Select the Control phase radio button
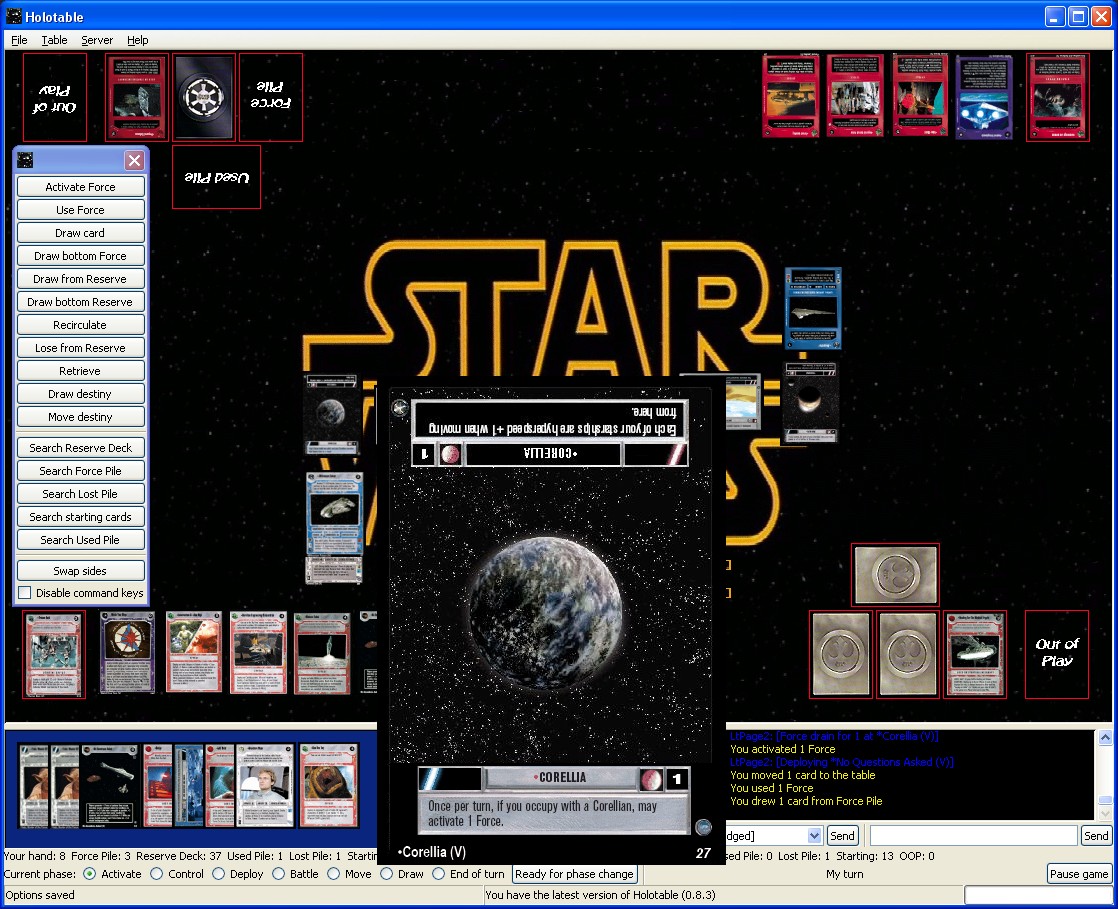 pyautogui.click(x=156, y=873)
